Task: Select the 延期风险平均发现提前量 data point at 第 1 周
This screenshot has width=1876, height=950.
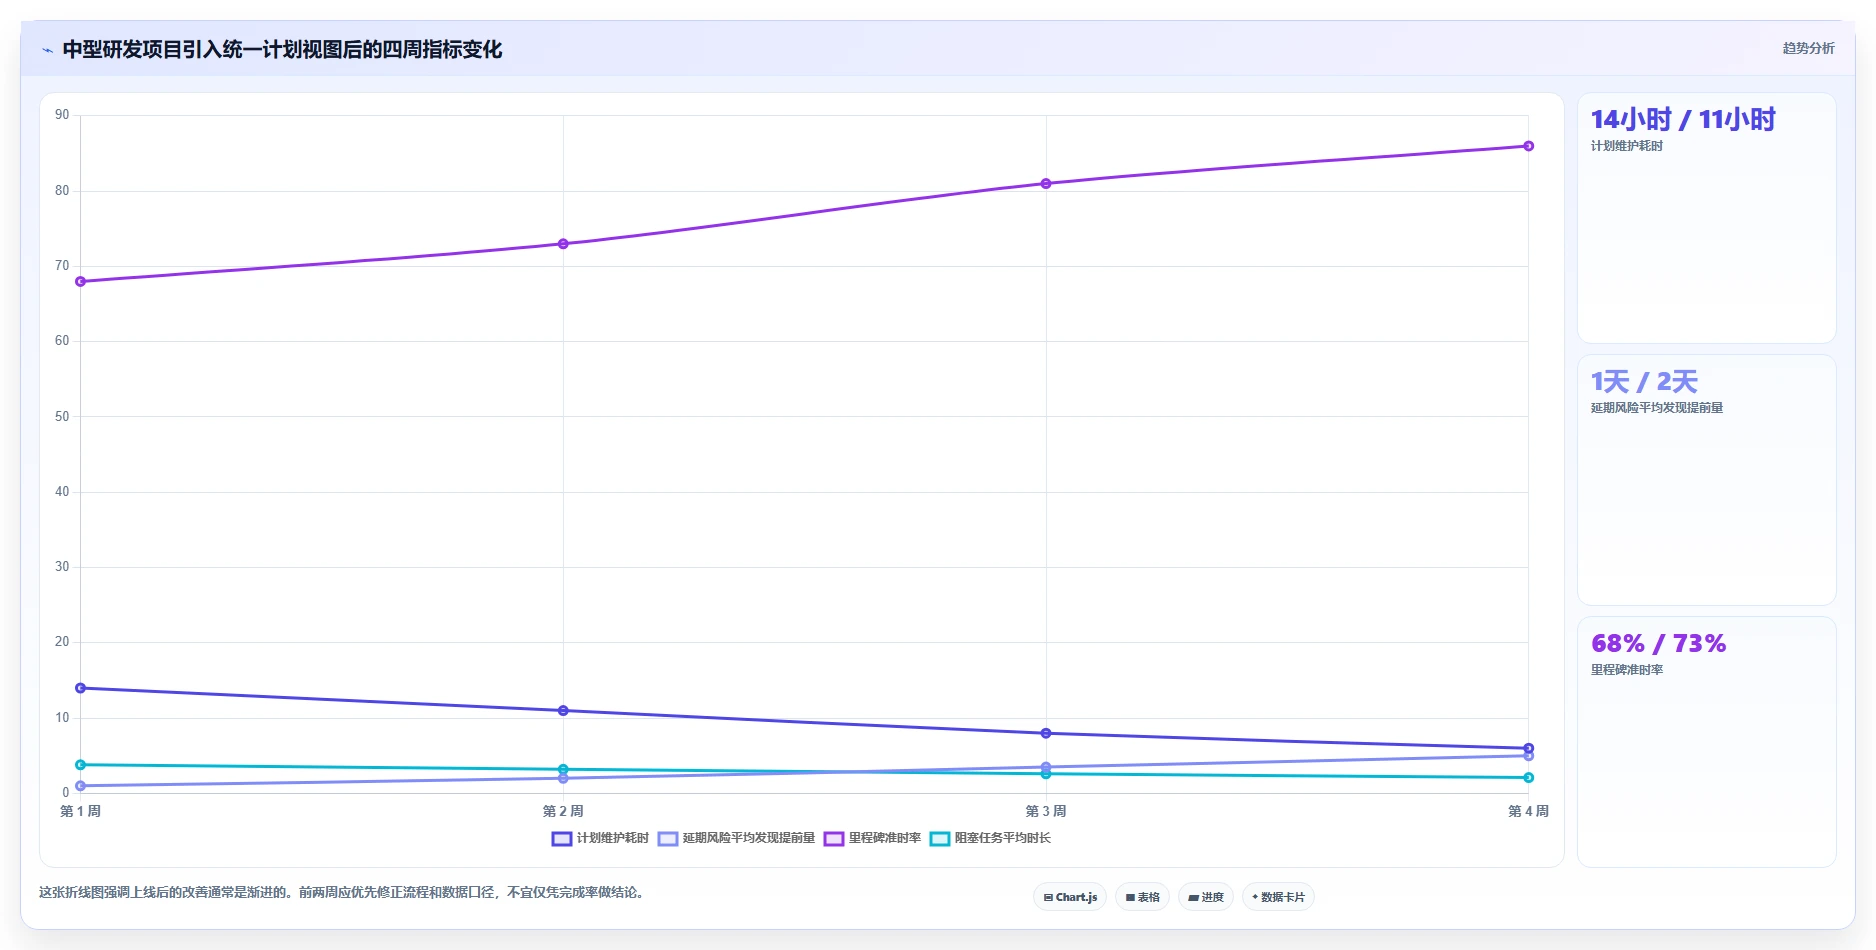Action: (x=81, y=786)
